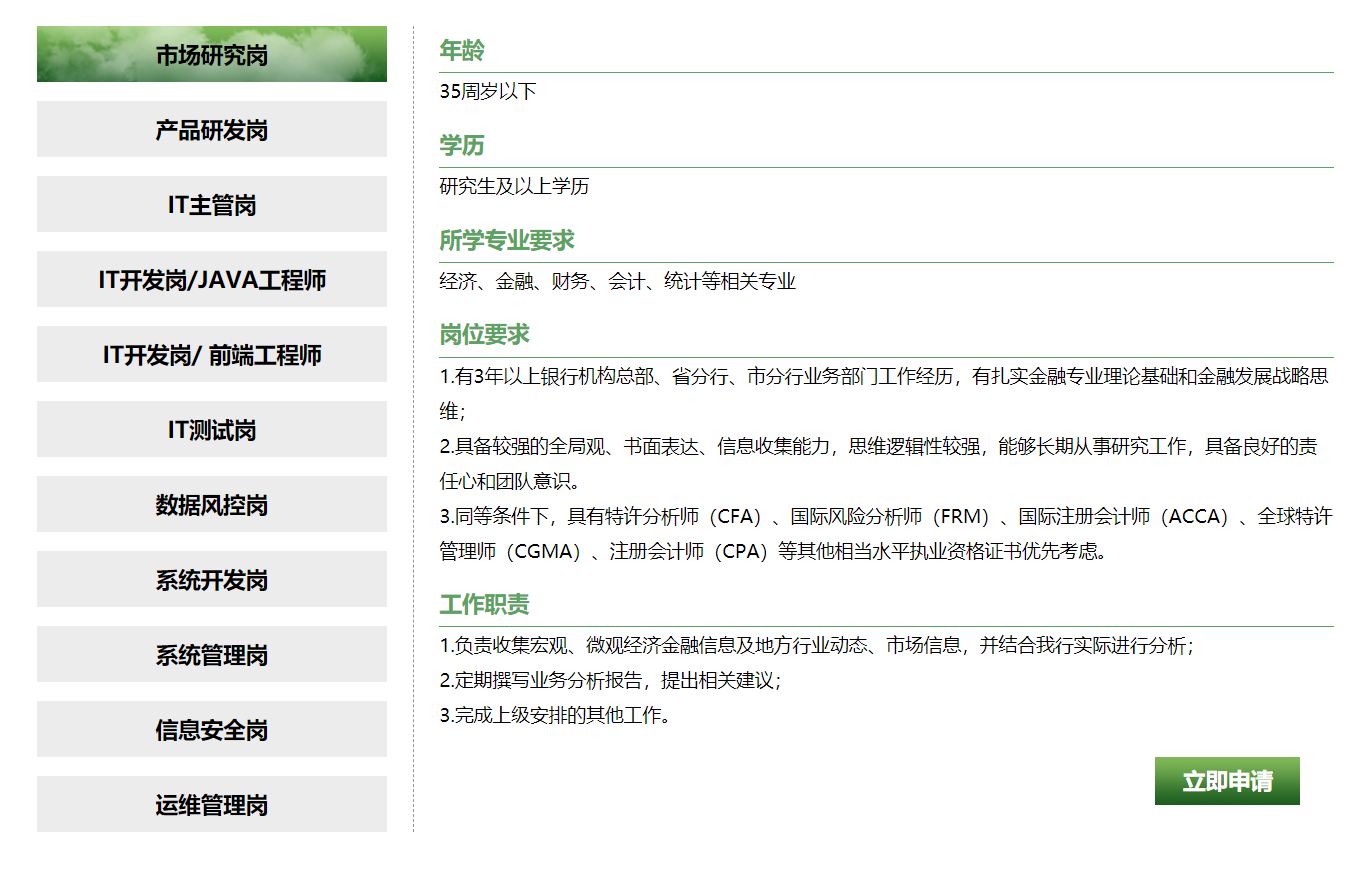Switch to the IT主管岗 tab
Image resolution: width=1370 pixels, height=884 pixels.
point(211,205)
